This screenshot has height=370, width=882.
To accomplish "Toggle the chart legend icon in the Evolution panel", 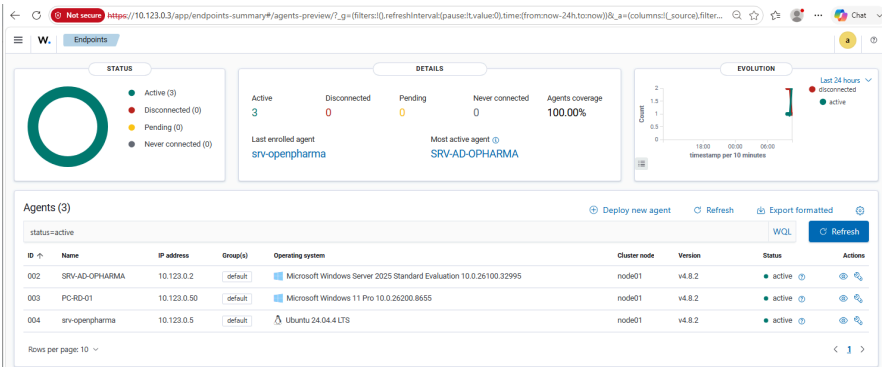I will 642,164.
